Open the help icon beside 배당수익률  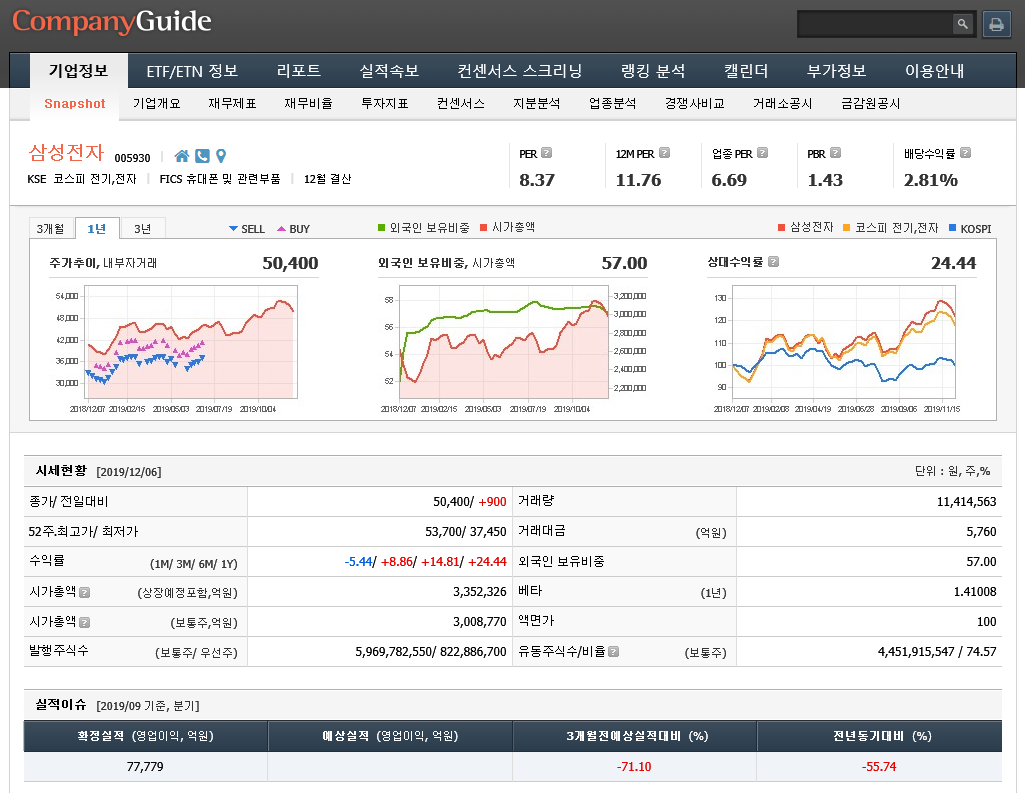click(965, 152)
